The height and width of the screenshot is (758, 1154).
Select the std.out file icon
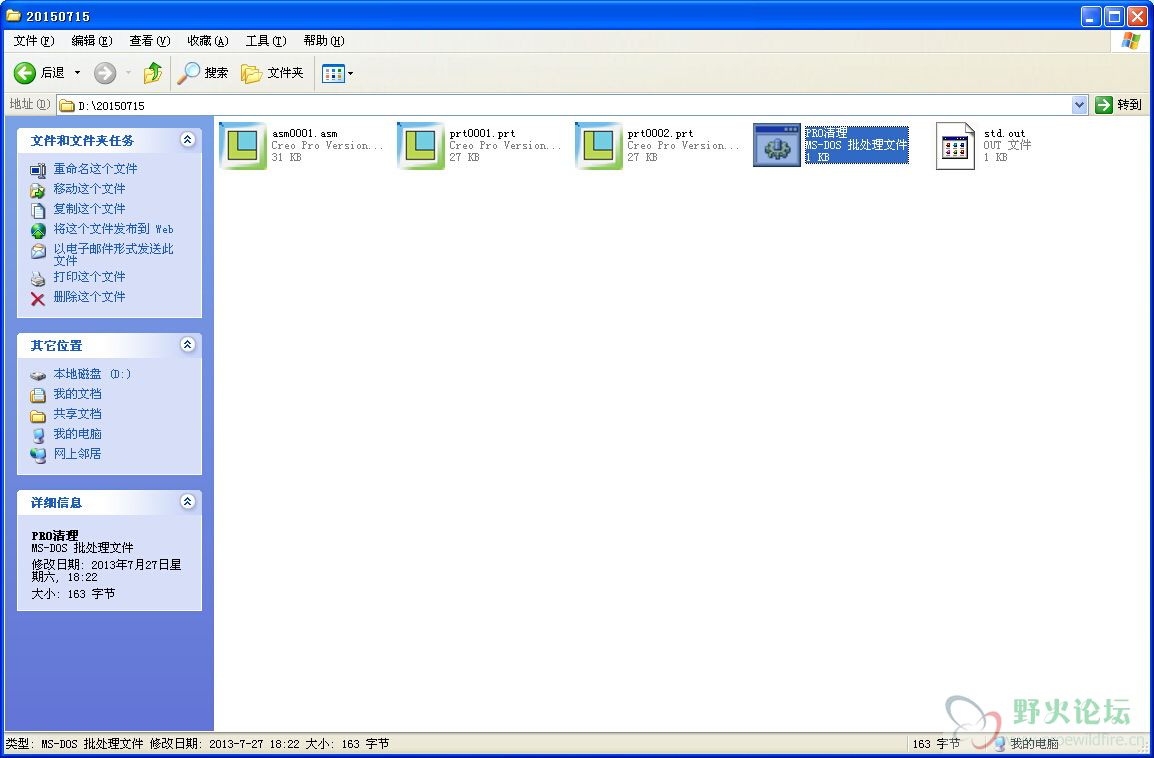tap(955, 146)
